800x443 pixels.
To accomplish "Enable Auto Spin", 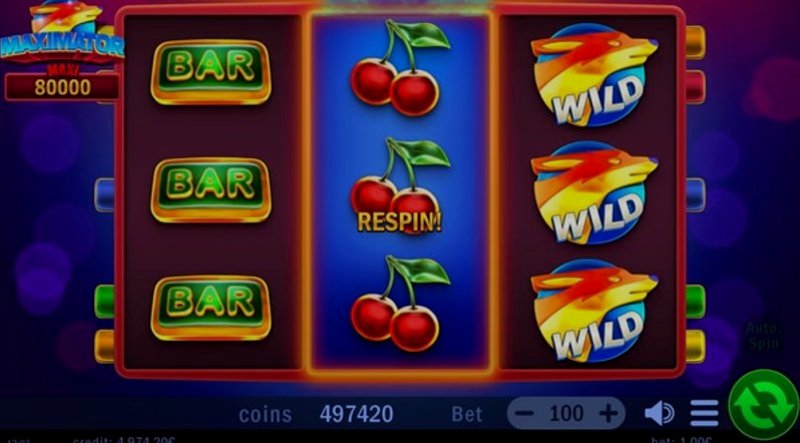I will click(763, 336).
